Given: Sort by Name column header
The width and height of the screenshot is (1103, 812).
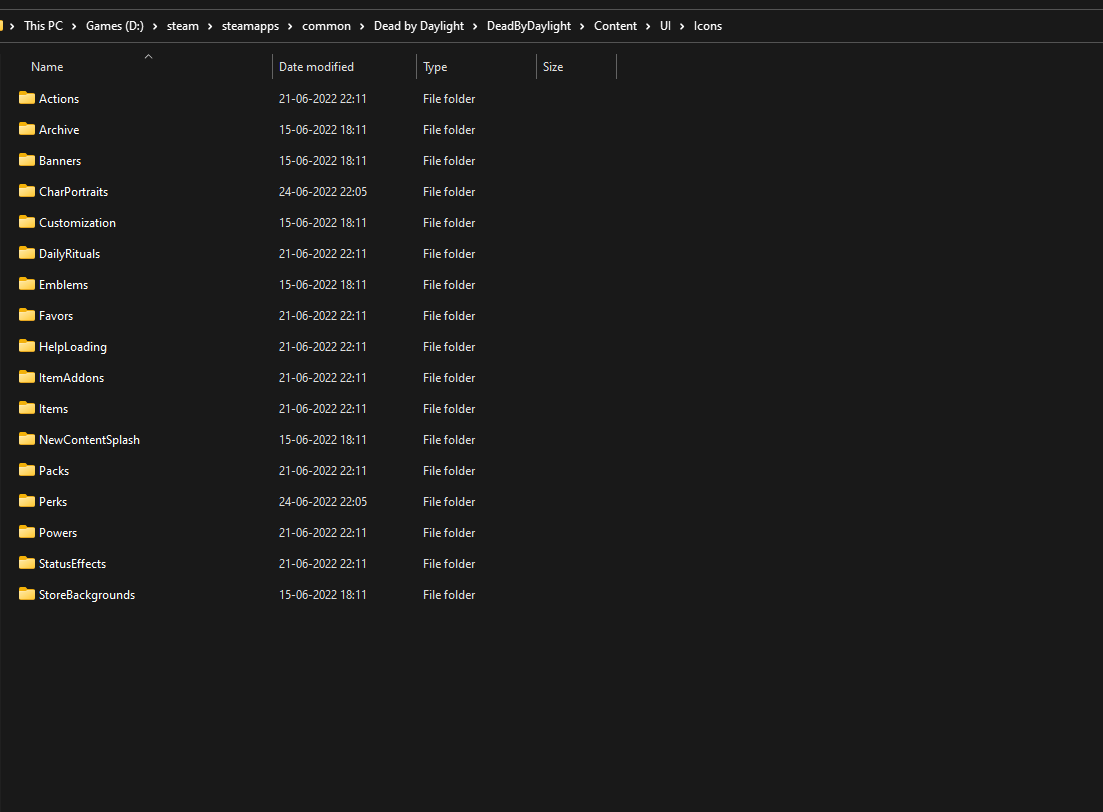Looking at the screenshot, I should tap(47, 67).
